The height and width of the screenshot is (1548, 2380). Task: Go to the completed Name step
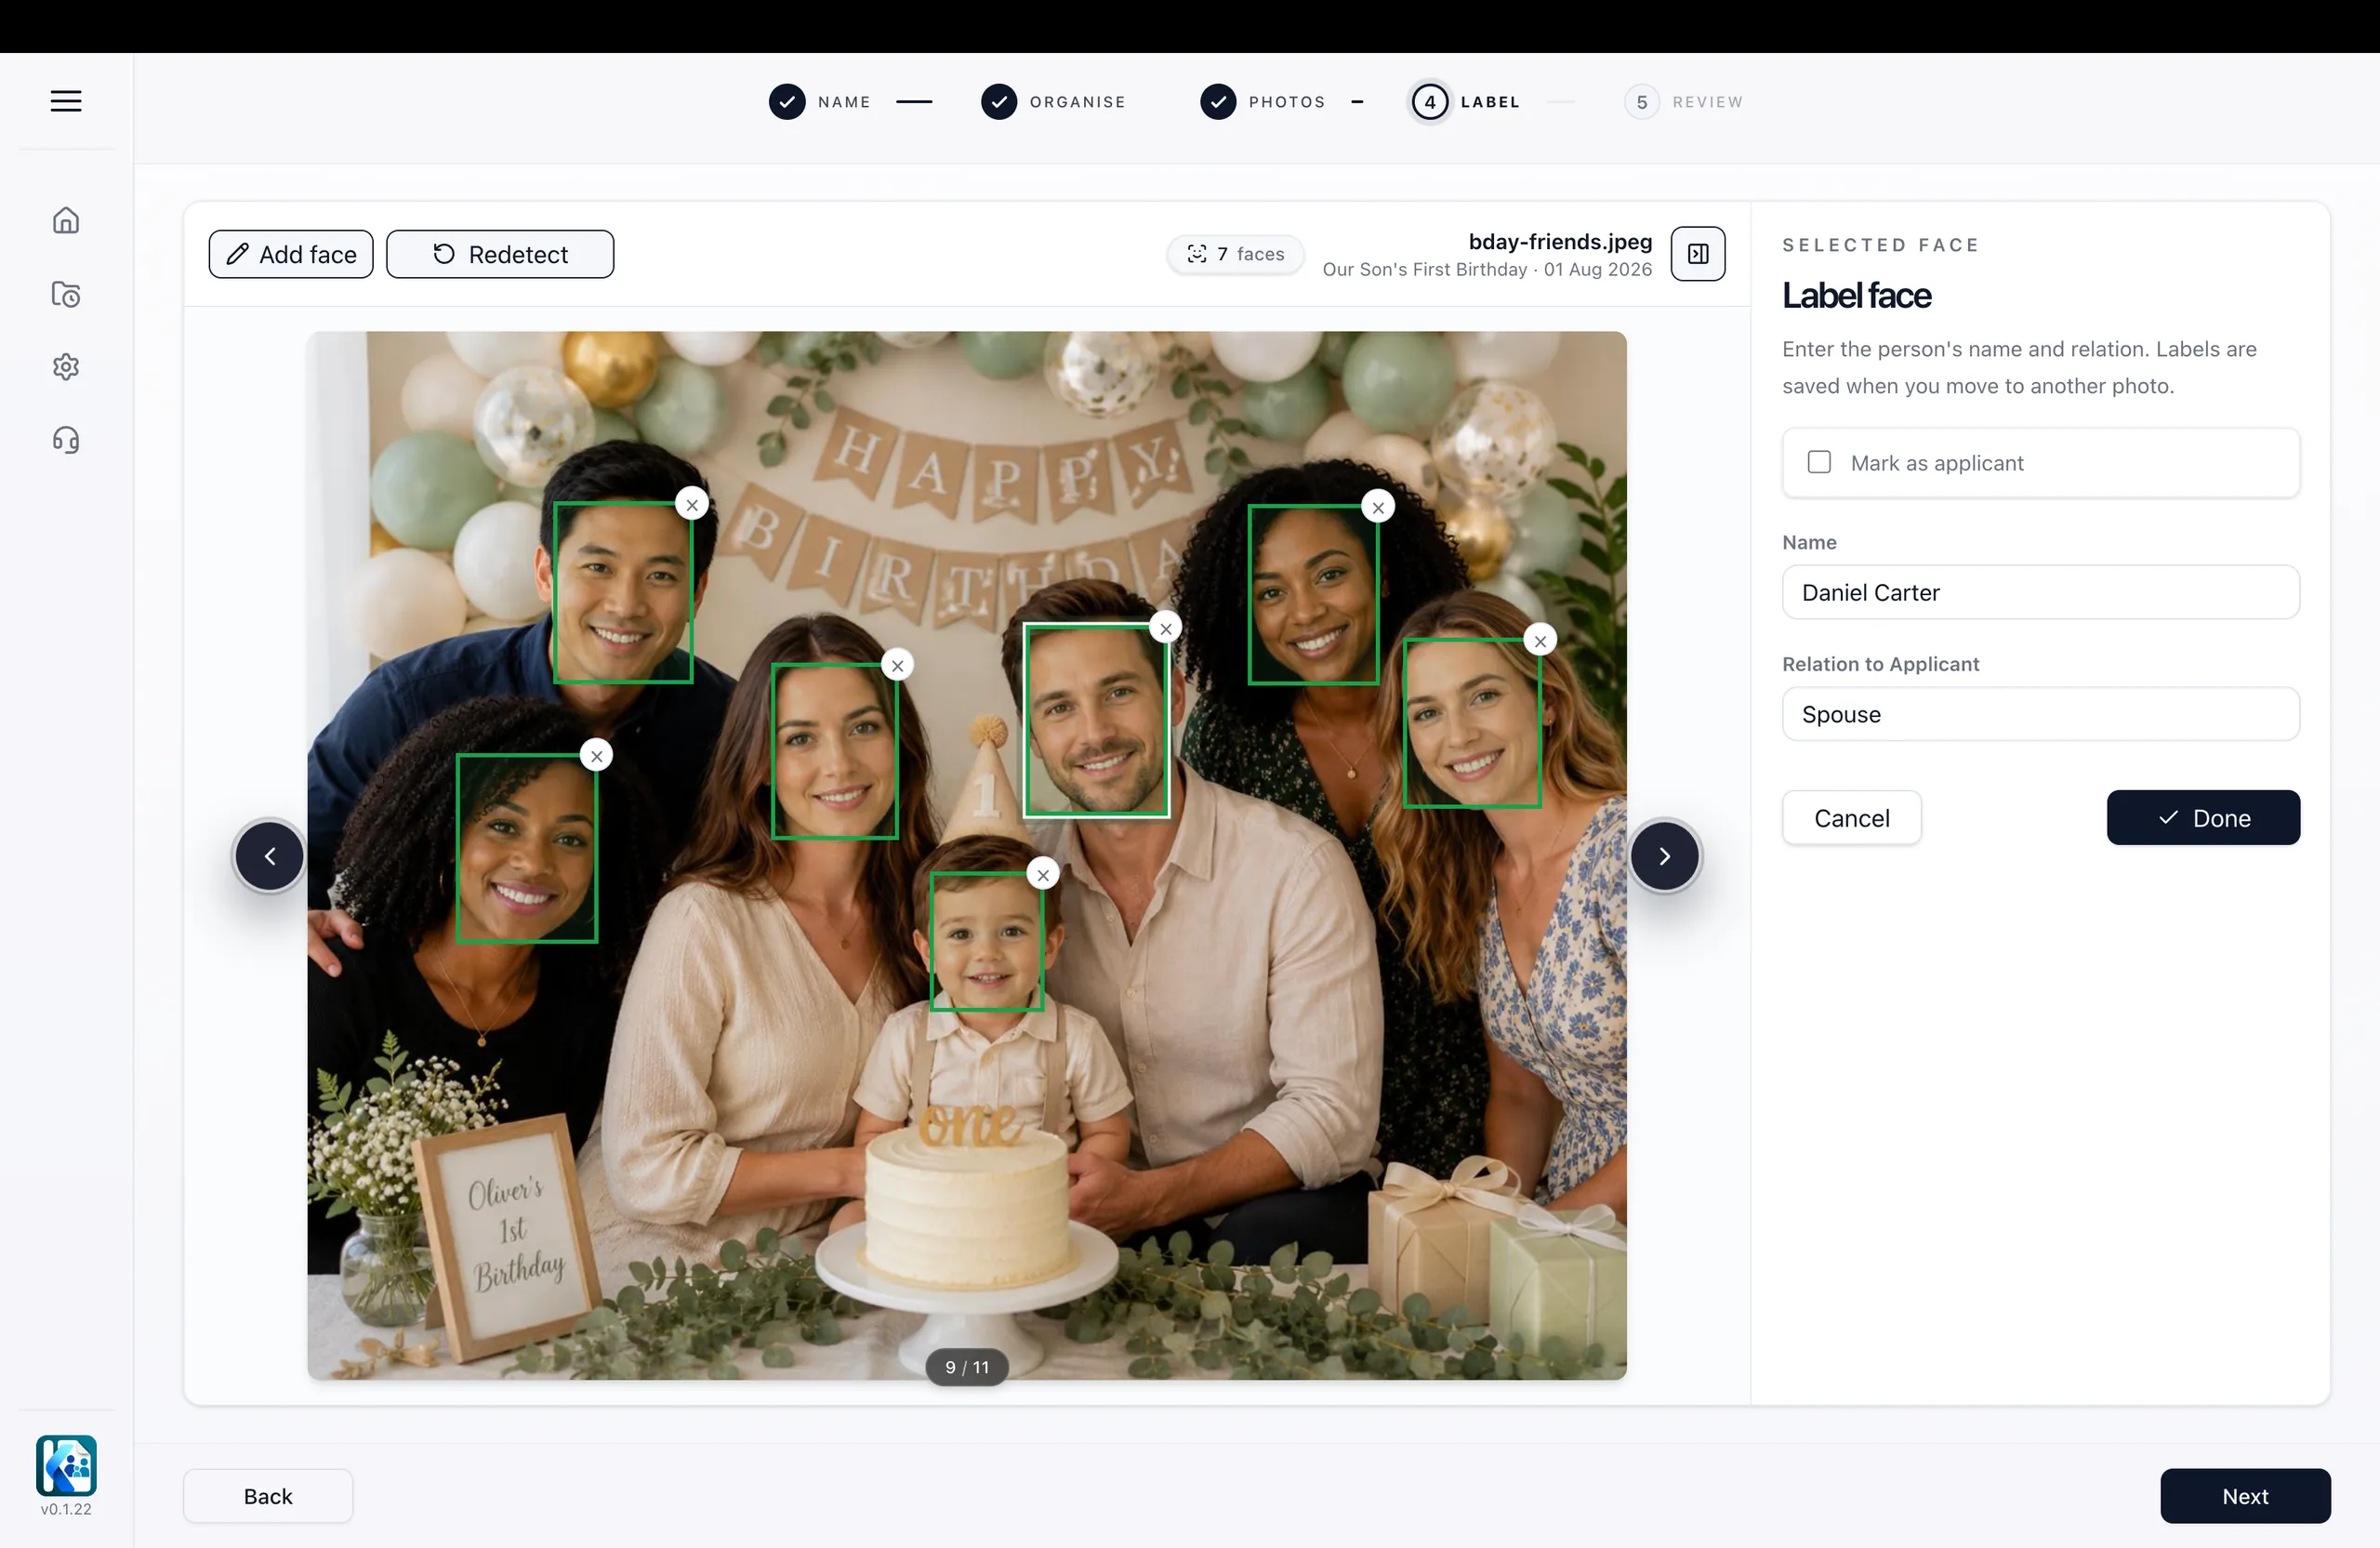820,102
